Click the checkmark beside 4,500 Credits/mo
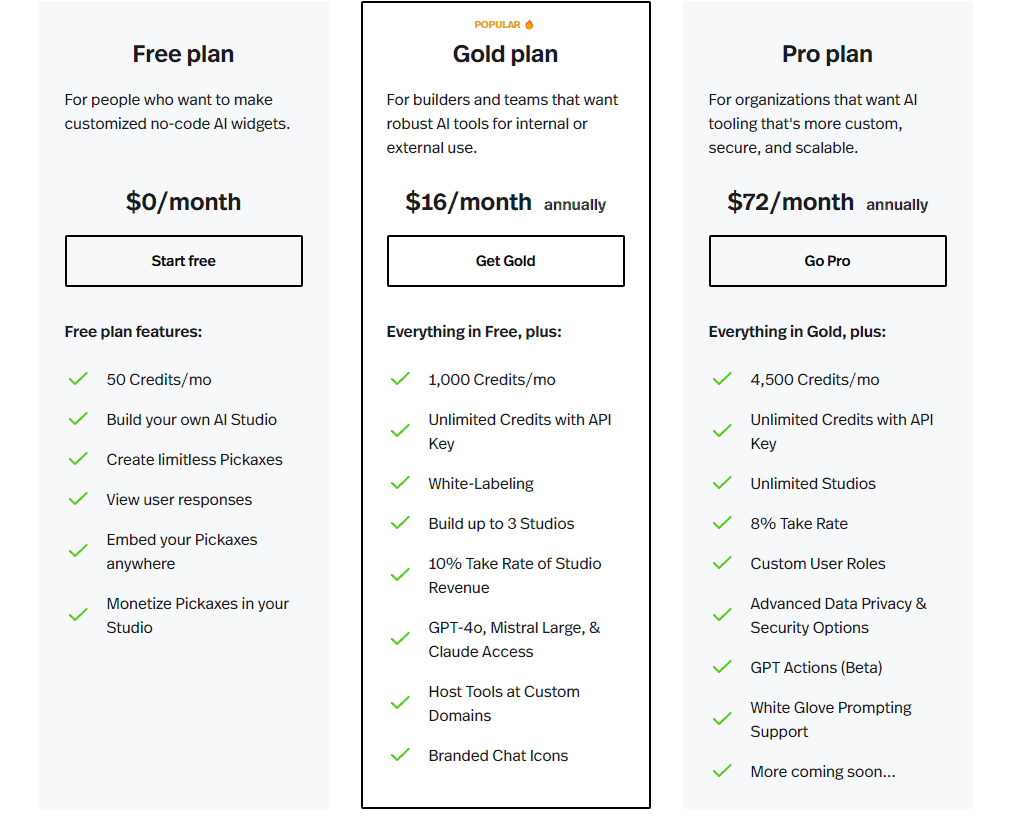 [x=722, y=379]
